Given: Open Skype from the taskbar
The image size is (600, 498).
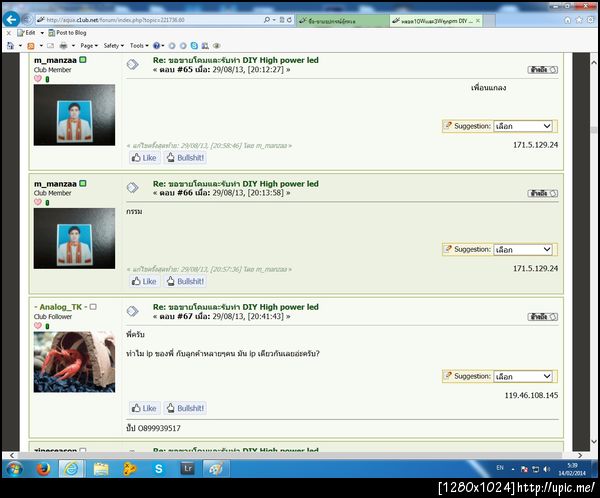Looking at the screenshot, I should 159,469.
